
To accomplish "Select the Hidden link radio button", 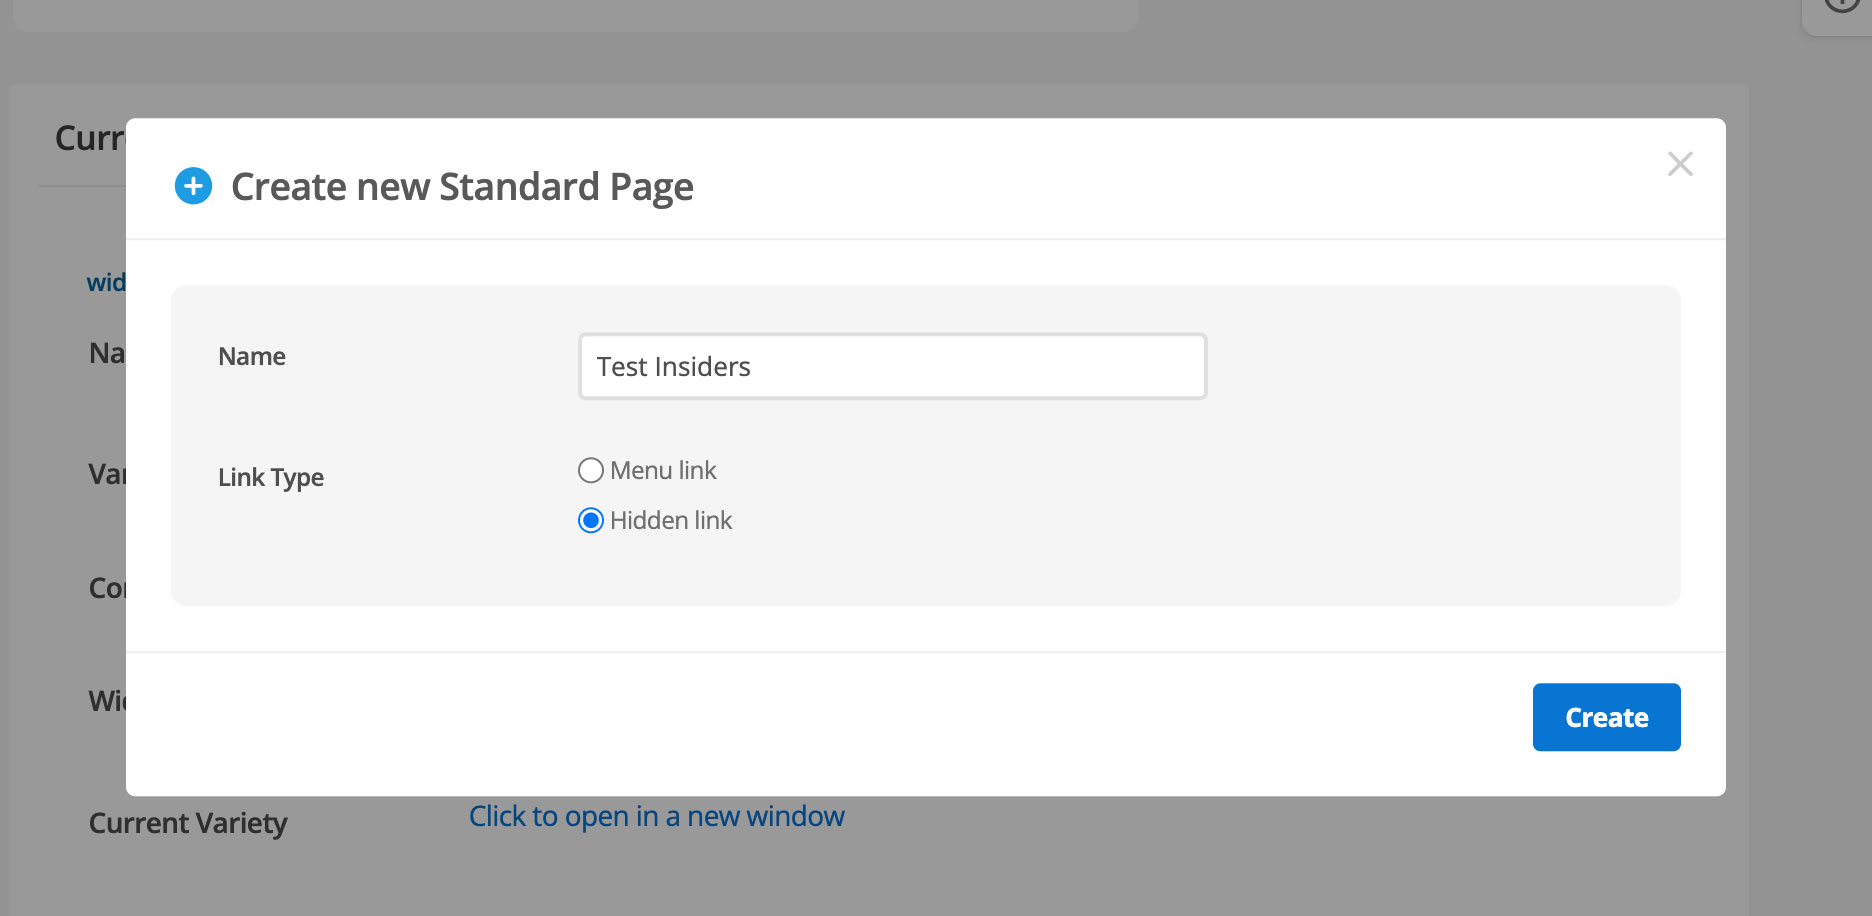I will tap(591, 520).
